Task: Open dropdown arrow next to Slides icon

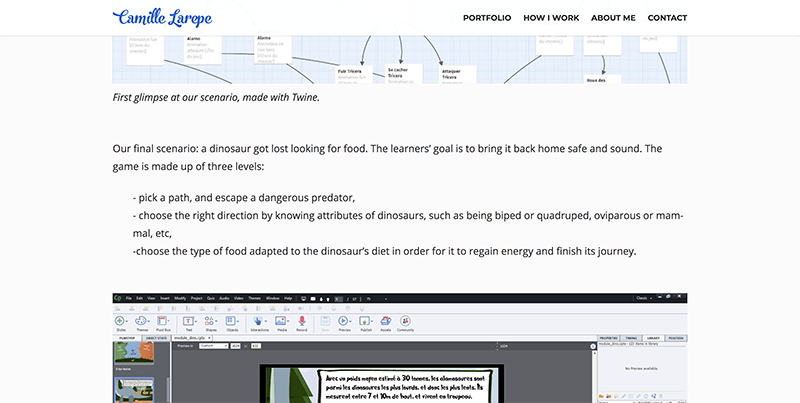Action: tap(127, 321)
